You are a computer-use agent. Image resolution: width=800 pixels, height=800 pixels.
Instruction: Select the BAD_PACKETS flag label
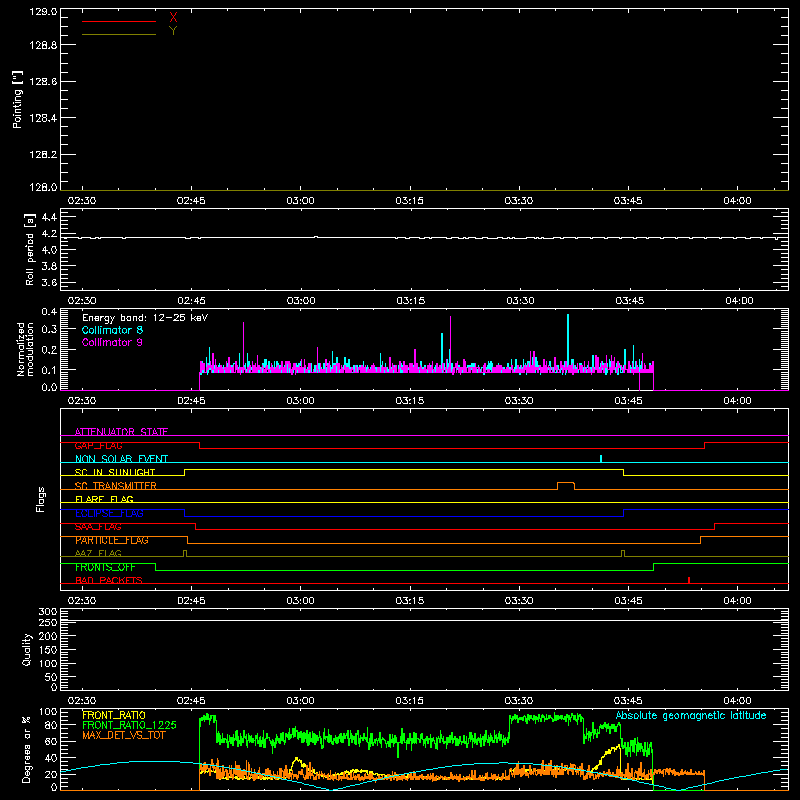109,580
